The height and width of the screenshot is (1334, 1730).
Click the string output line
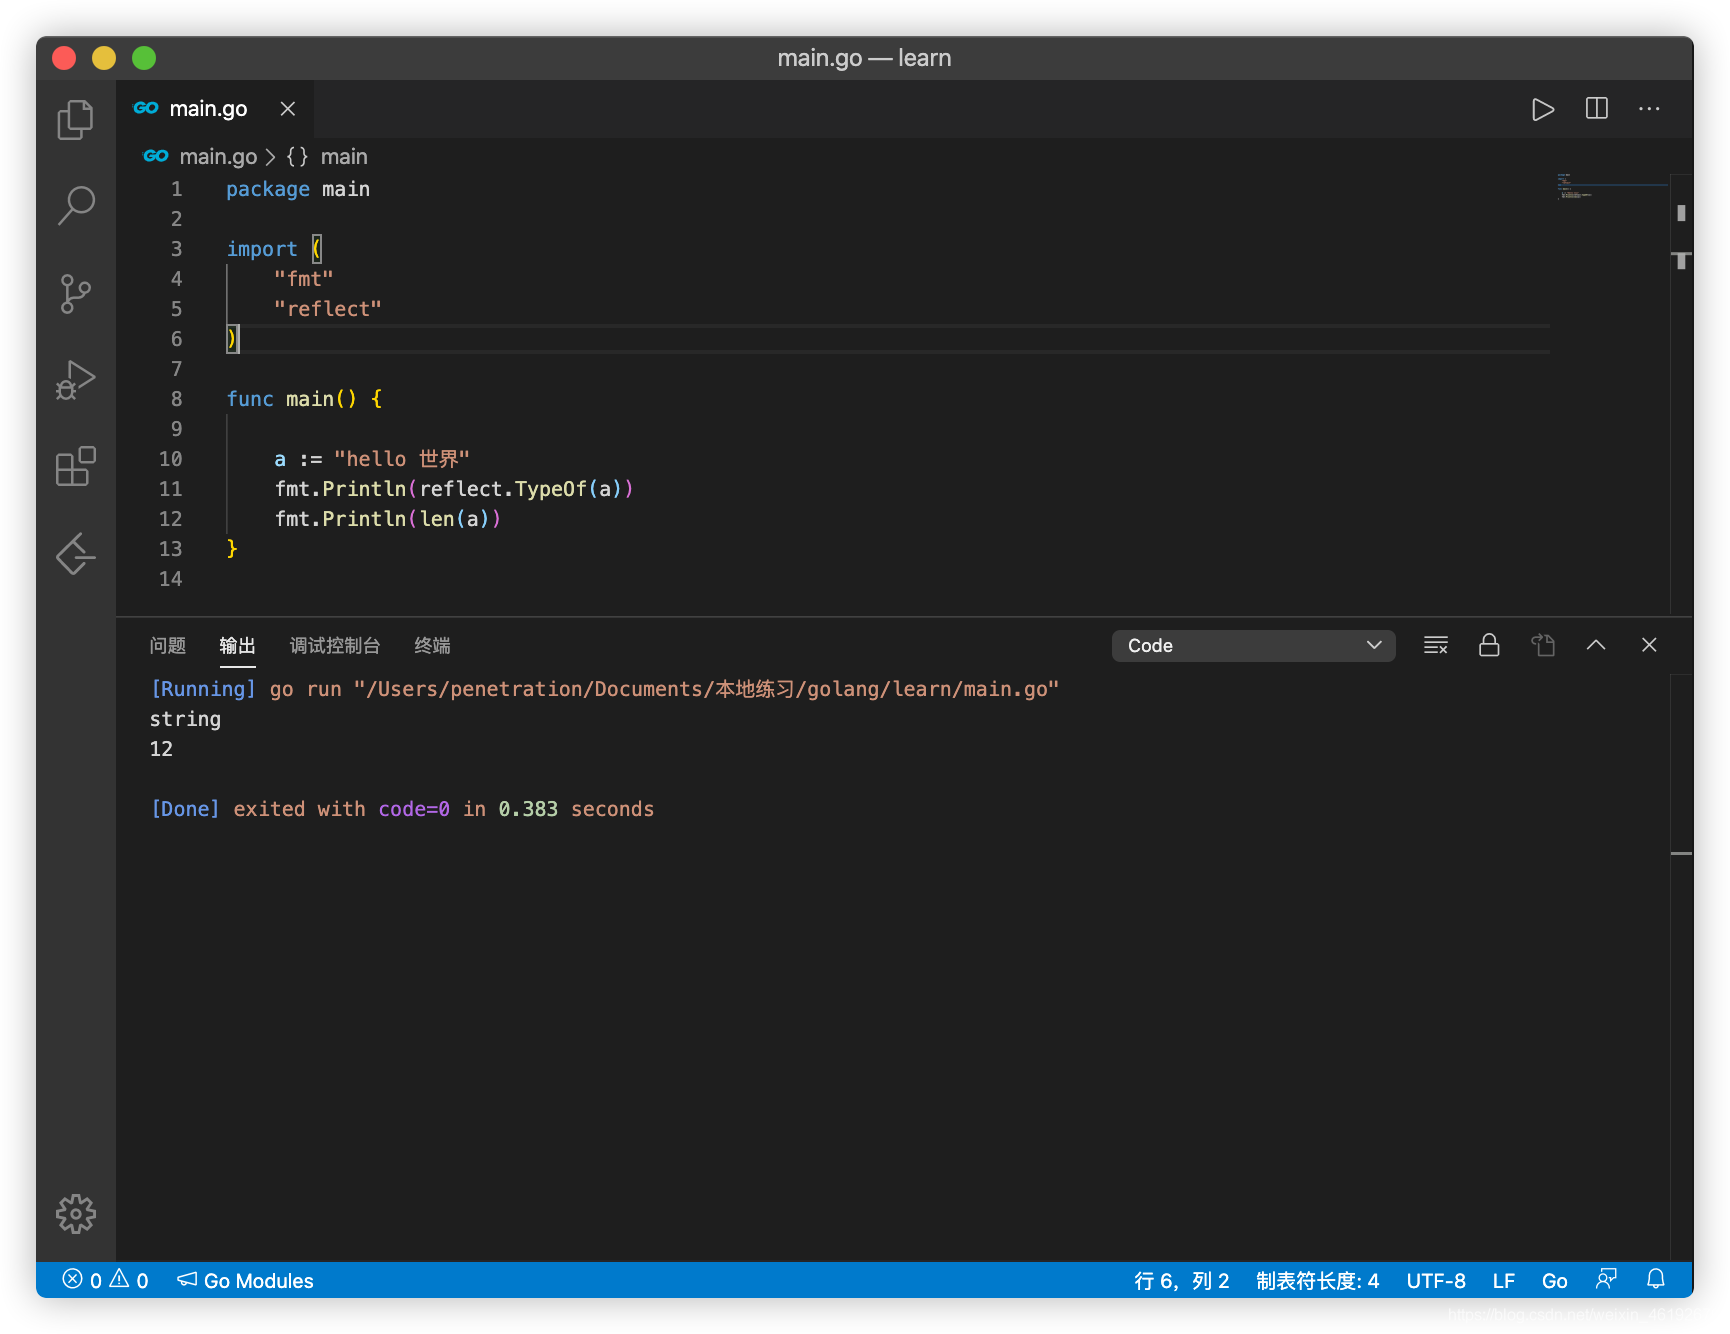click(x=185, y=719)
